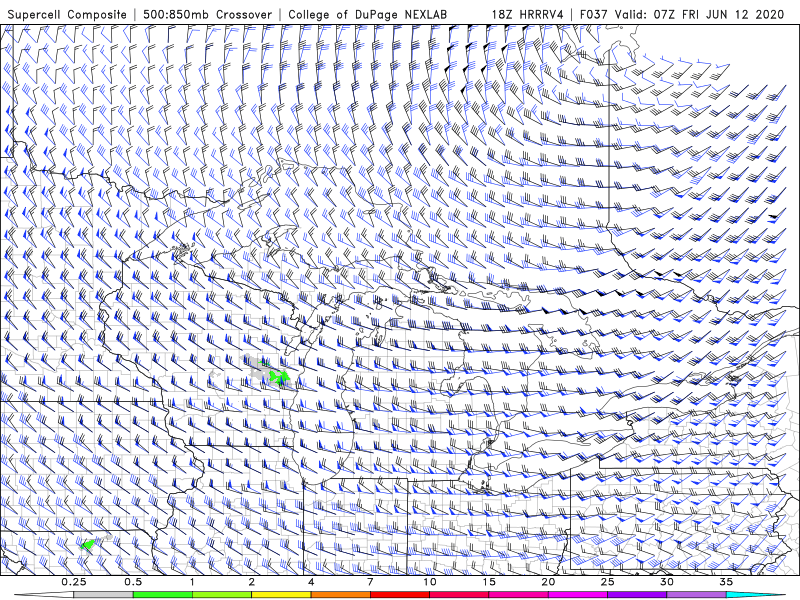Click the gray 0.25–0.5 colorbar segment

pos(103,595)
